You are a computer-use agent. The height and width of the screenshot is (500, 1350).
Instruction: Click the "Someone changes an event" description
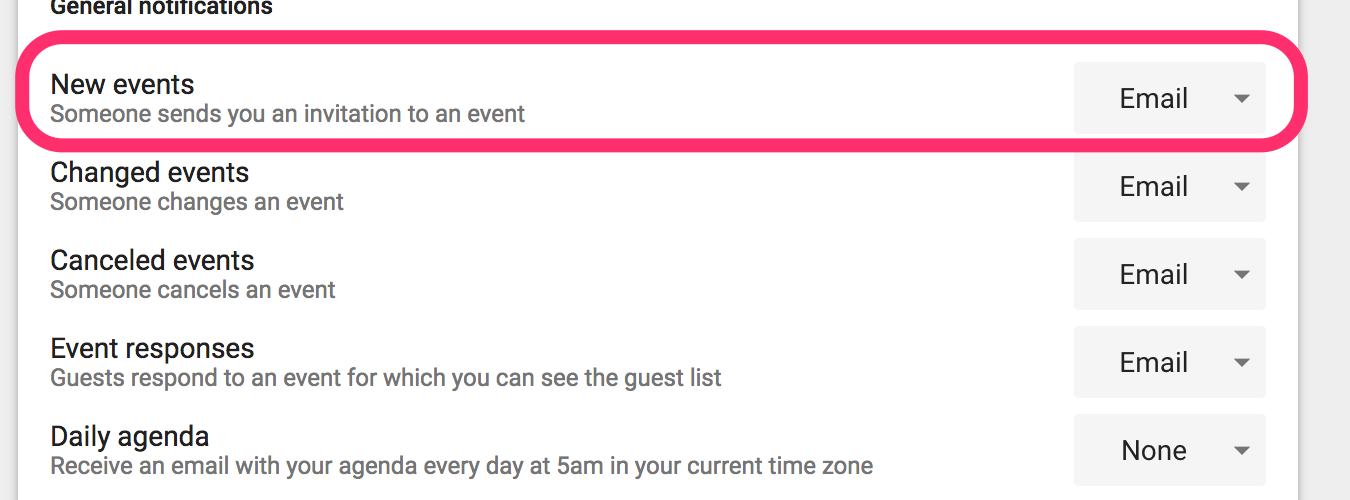[x=196, y=202]
